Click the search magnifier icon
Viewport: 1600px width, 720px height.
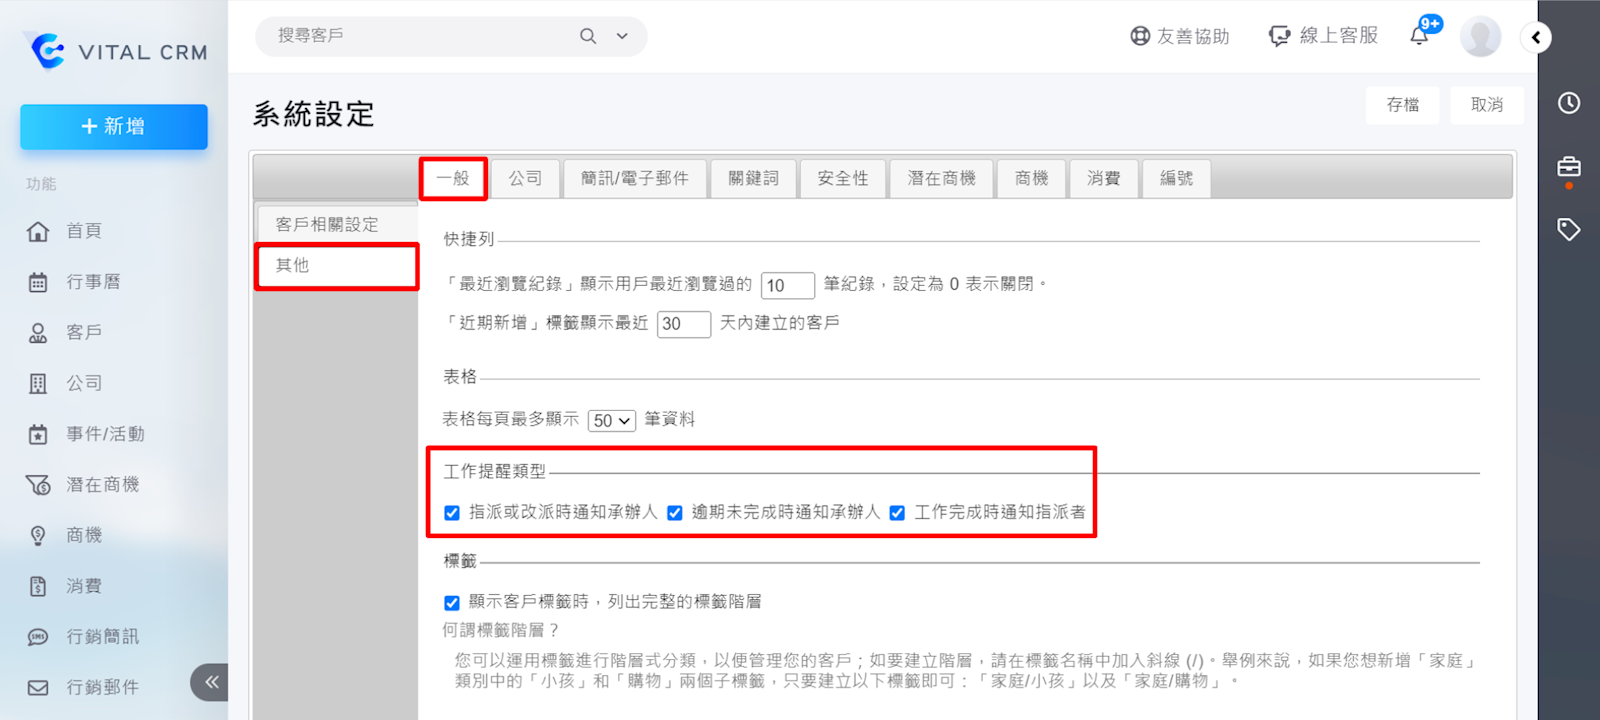588,36
